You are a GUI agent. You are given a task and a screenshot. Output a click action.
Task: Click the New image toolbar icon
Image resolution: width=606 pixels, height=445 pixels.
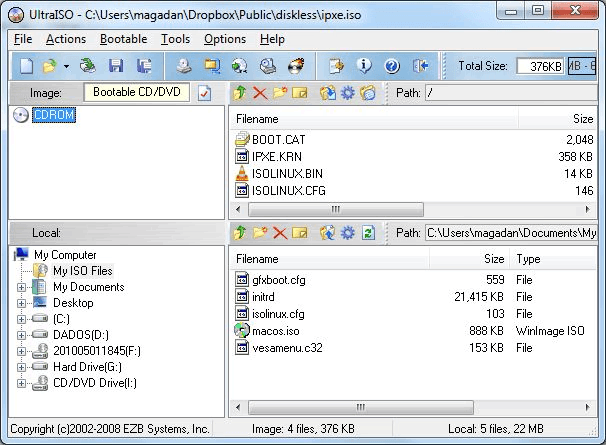click(26, 66)
